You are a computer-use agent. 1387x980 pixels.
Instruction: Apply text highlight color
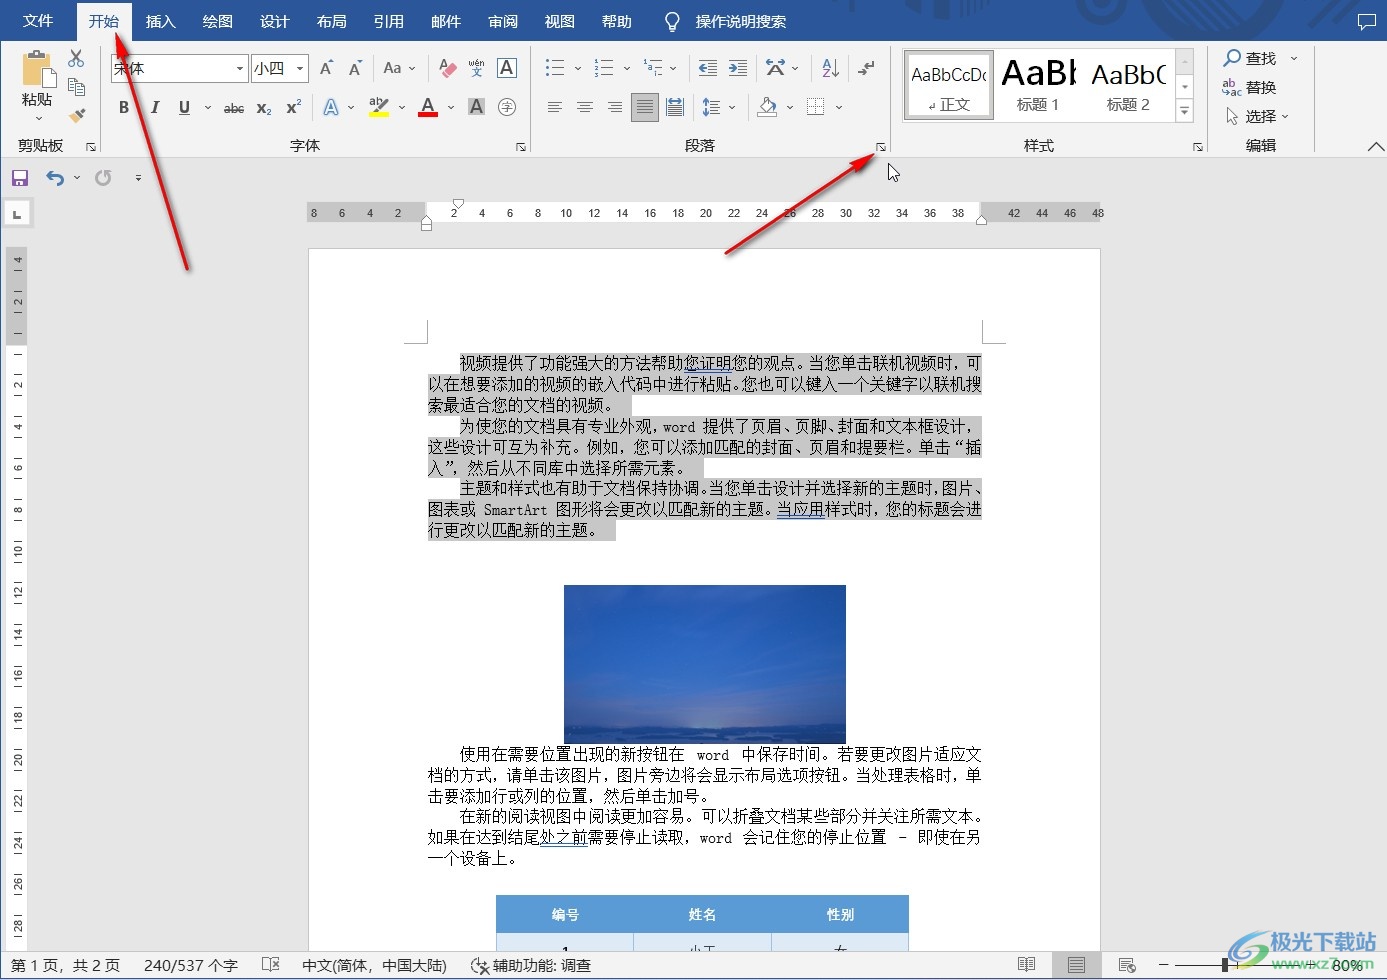pyautogui.click(x=380, y=106)
